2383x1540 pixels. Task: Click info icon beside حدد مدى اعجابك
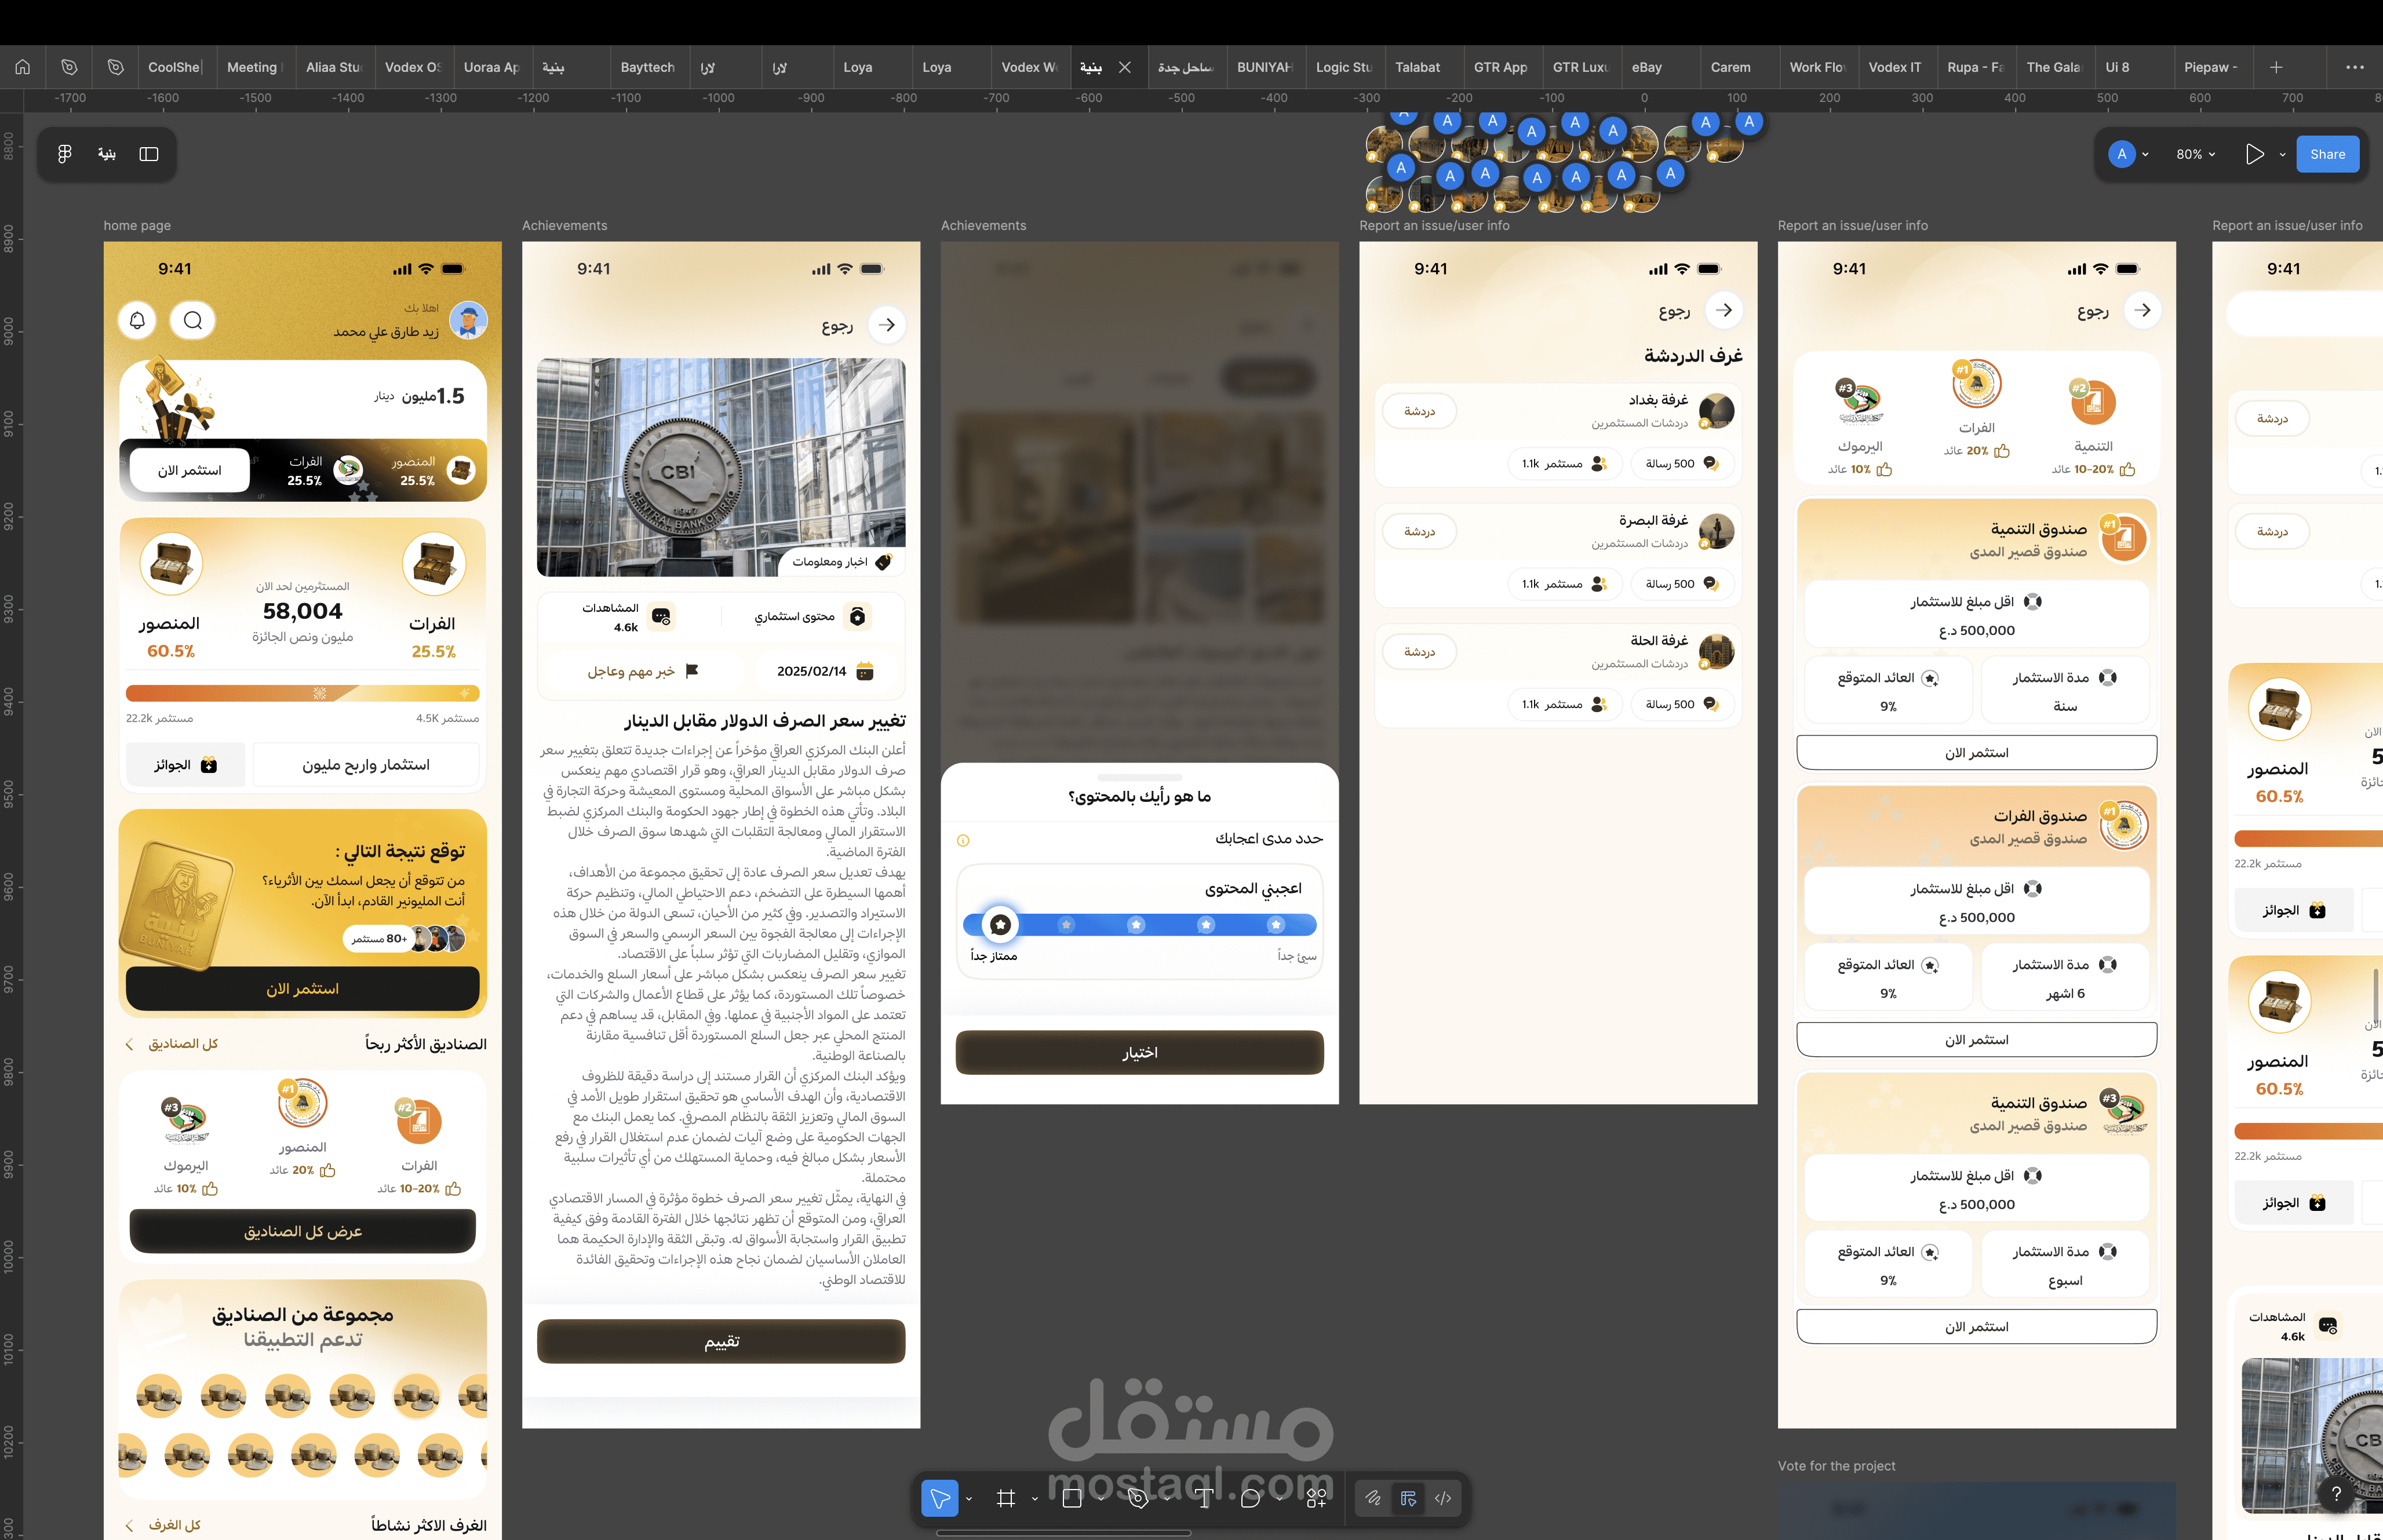pos(963,840)
